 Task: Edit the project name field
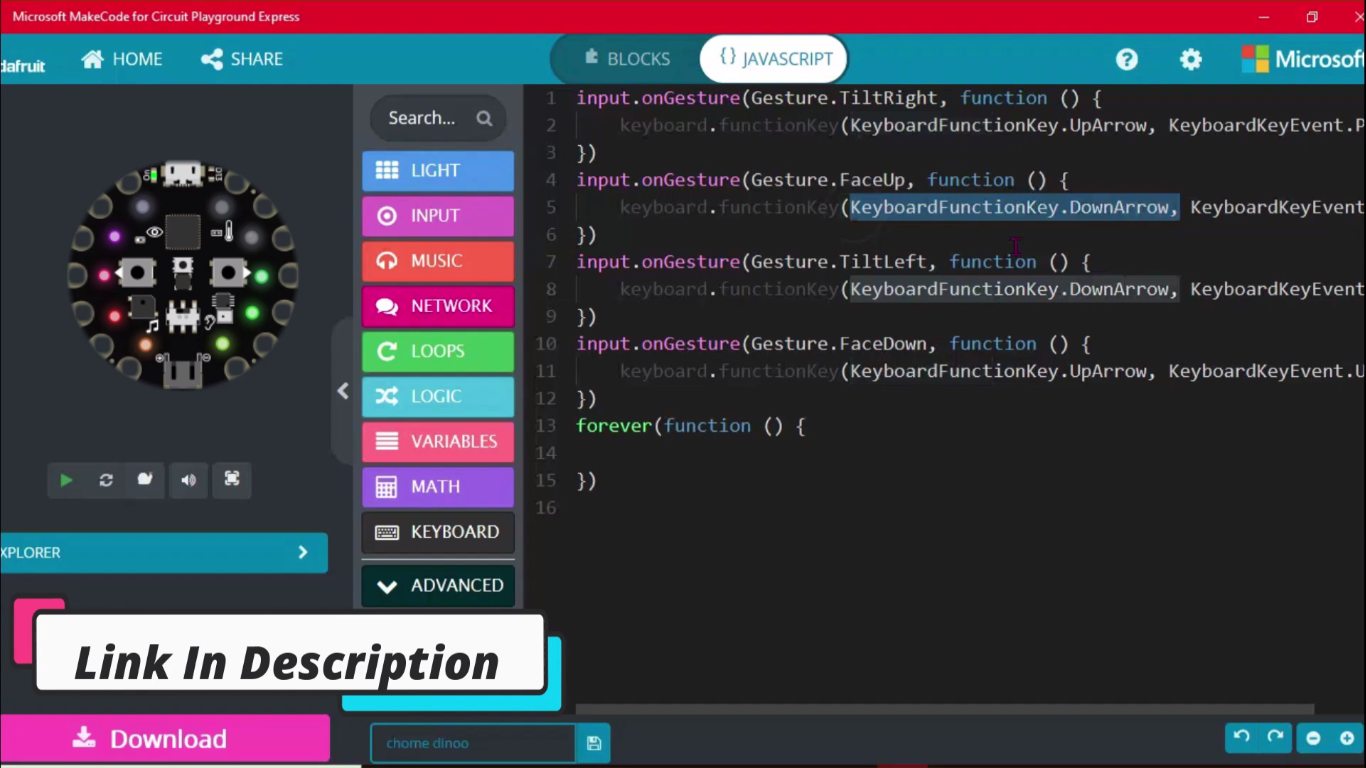(x=473, y=743)
